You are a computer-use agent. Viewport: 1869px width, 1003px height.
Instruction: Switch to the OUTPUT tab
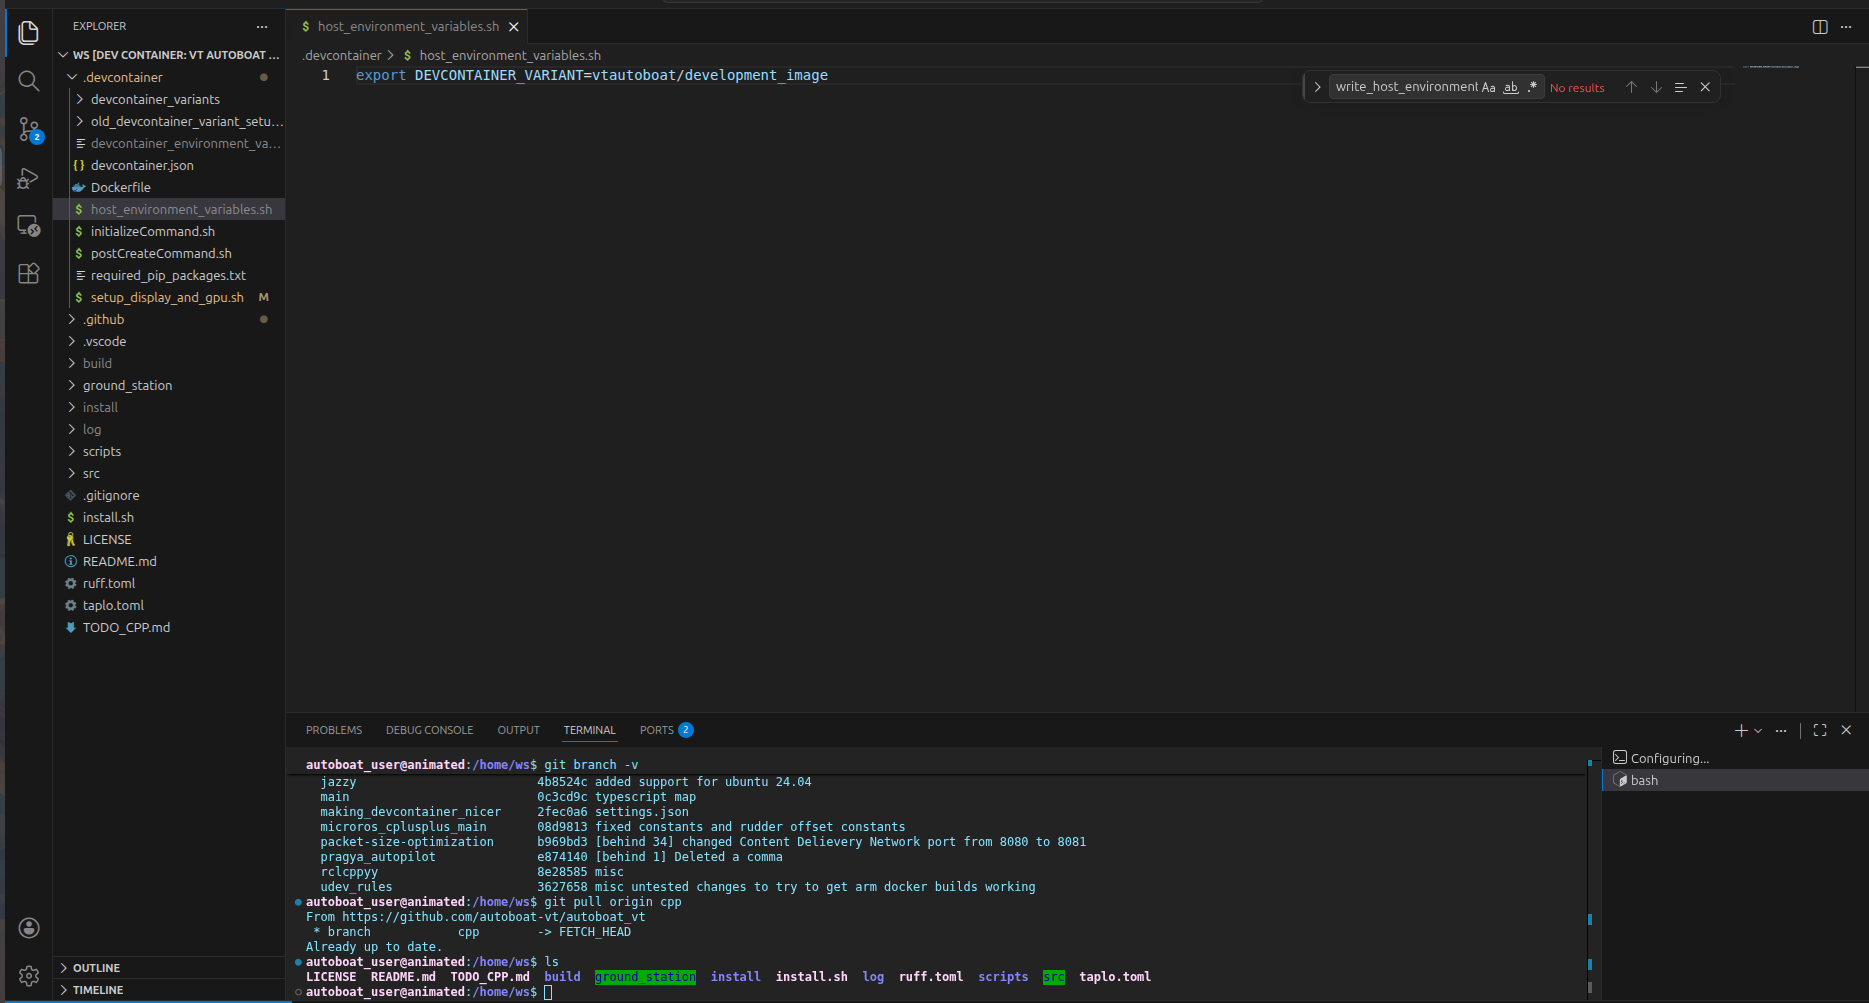click(x=518, y=730)
